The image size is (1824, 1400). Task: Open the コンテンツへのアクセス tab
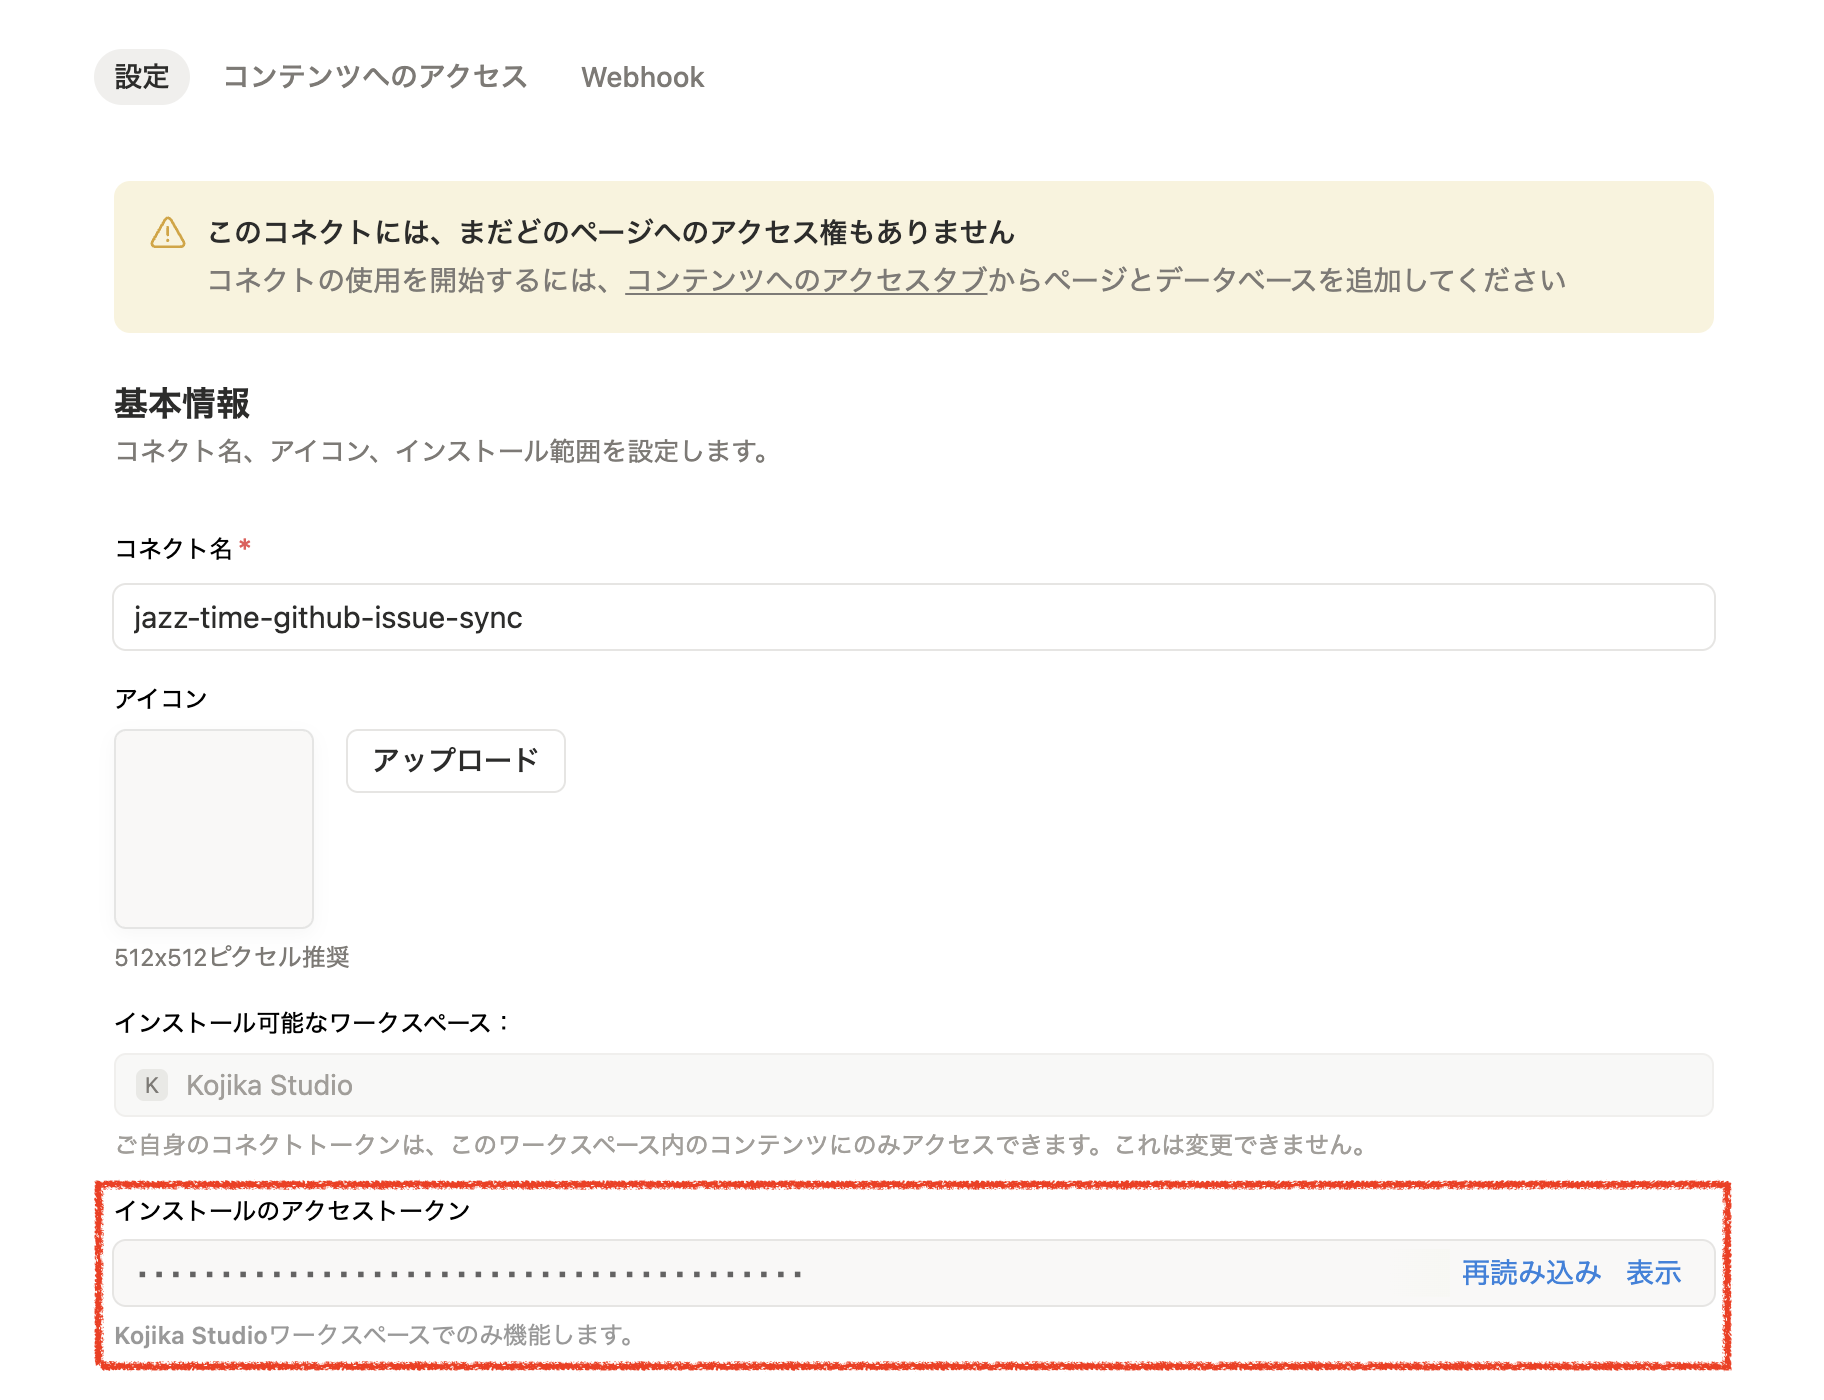(x=375, y=77)
